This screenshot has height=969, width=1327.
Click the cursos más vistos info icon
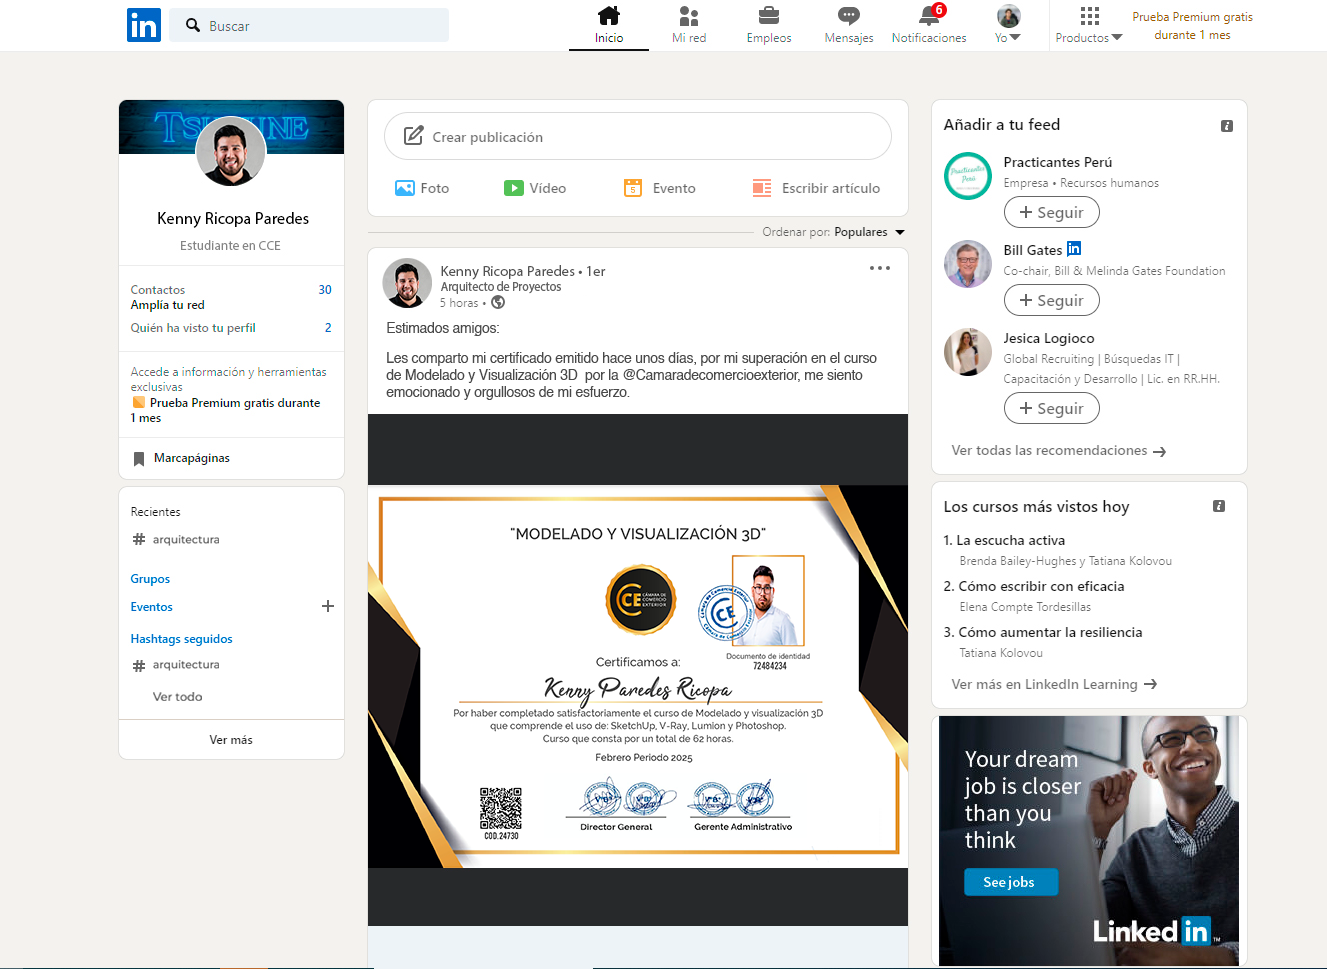point(1219,506)
